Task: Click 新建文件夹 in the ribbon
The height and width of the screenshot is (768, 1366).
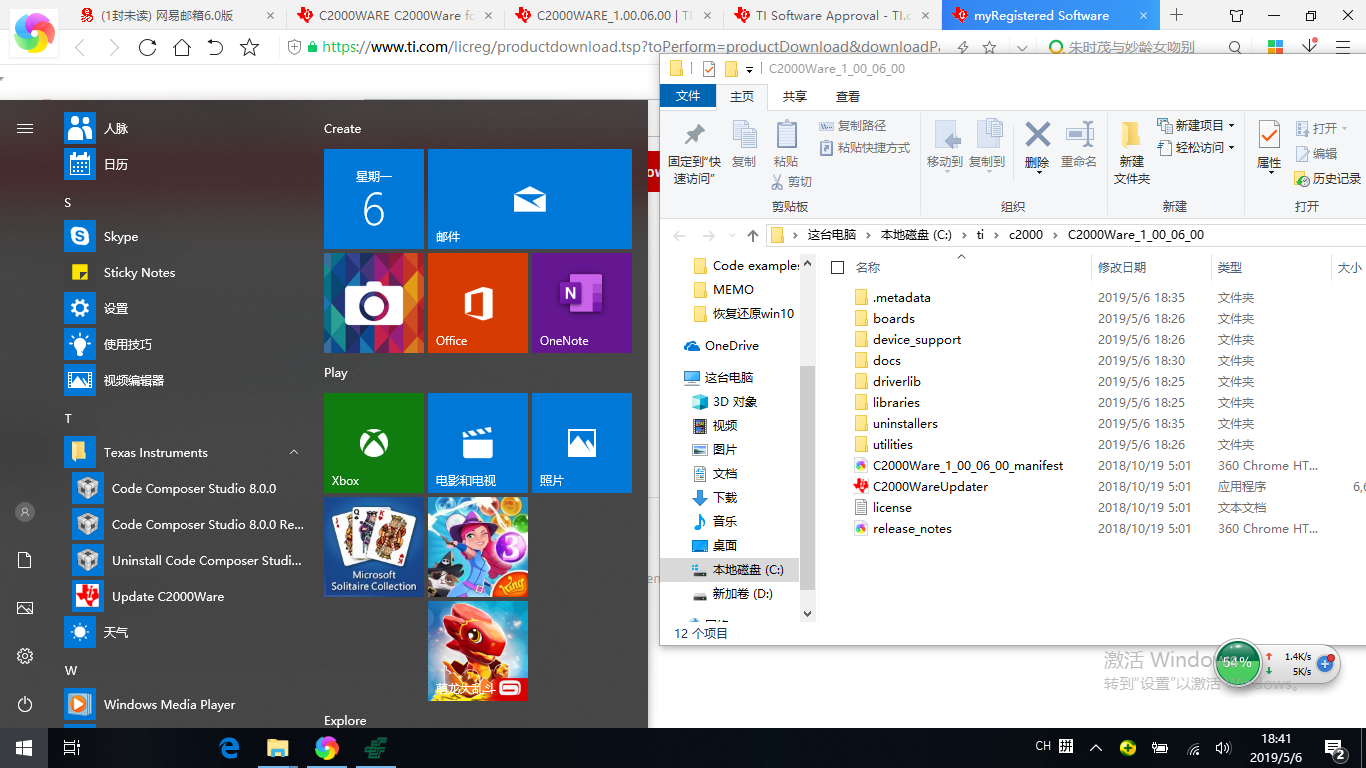Action: pyautogui.click(x=1132, y=152)
